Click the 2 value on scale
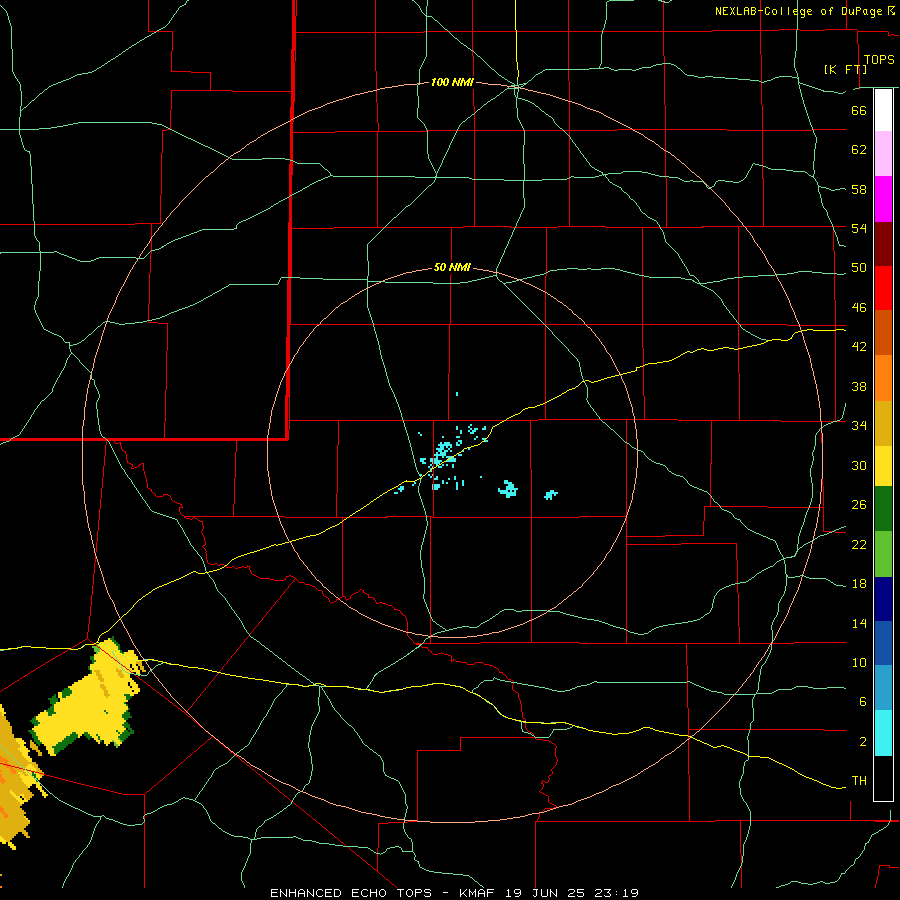900x900 pixels. 862,742
